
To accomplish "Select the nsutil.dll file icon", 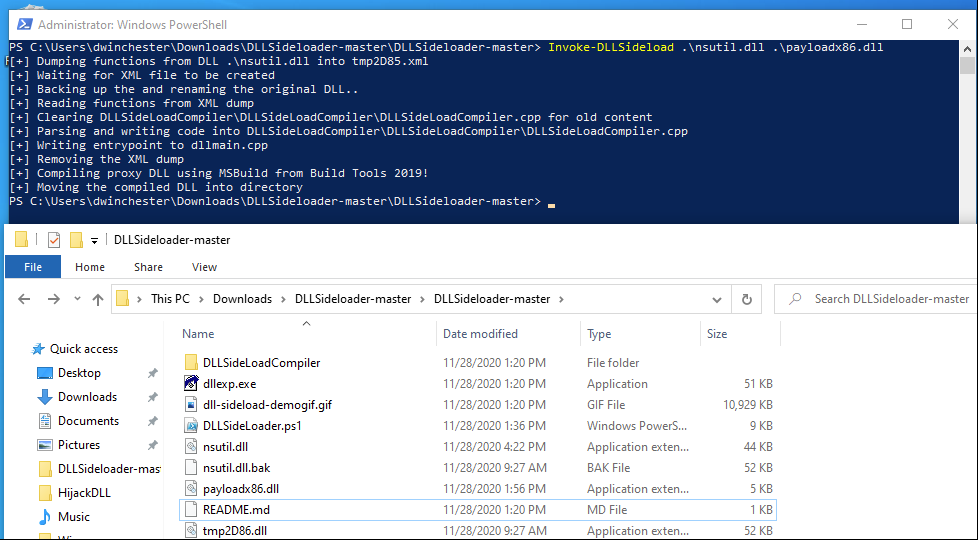I will tap(191, 446).
